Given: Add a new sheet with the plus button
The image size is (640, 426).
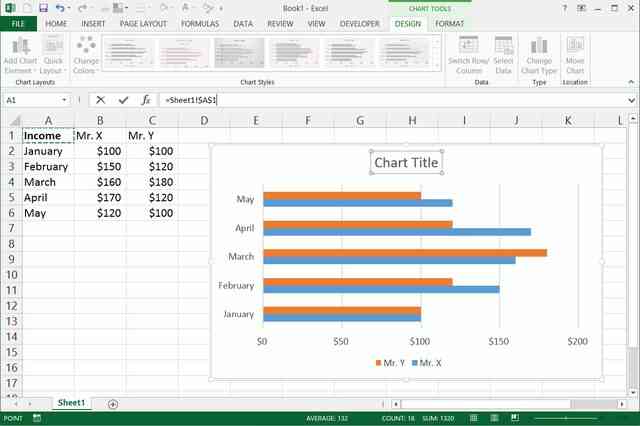Looking at the screenshot, I should [x=113, y=404].
